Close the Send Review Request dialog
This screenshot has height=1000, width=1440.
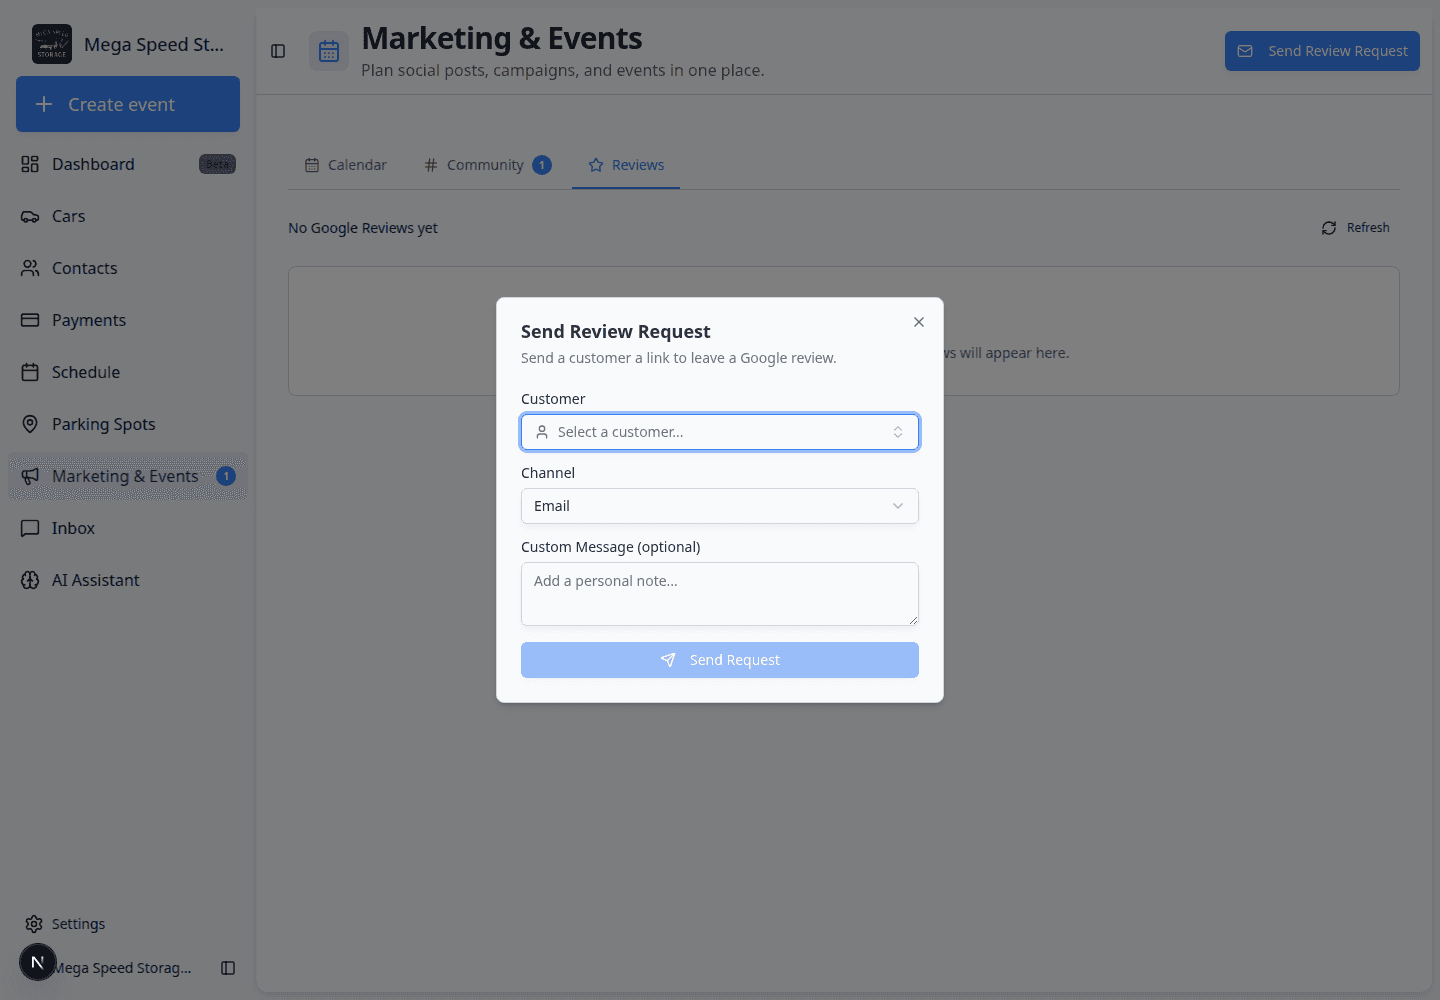click(x=919, y=322)
